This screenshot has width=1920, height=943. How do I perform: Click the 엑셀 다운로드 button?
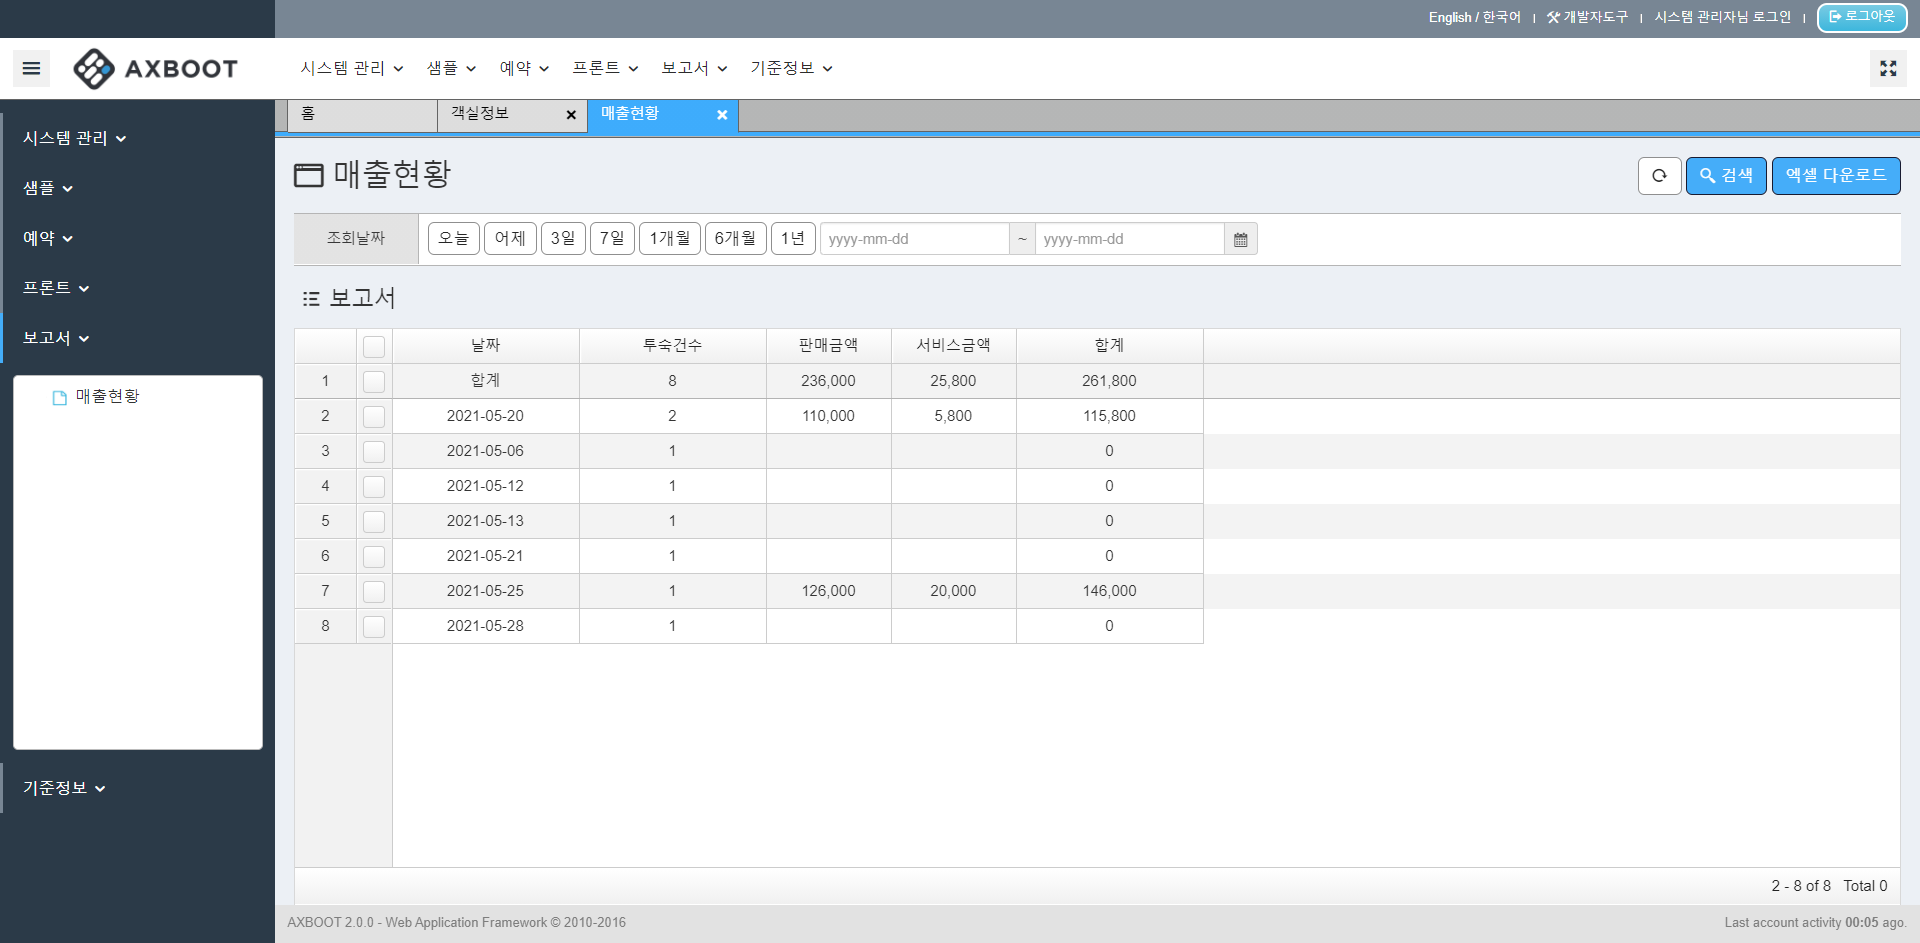click(1836, 175)
